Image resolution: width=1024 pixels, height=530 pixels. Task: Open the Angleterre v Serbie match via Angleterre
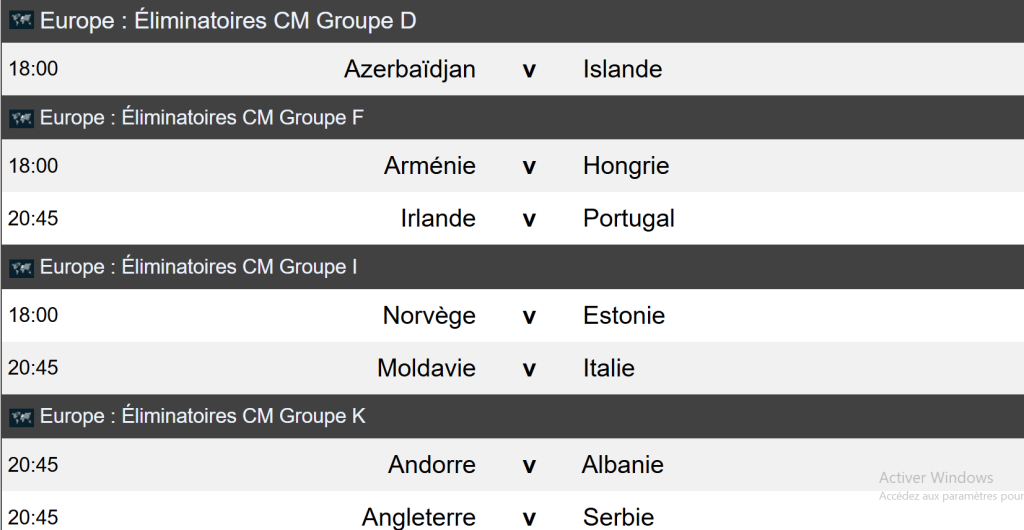pos(418,518)
